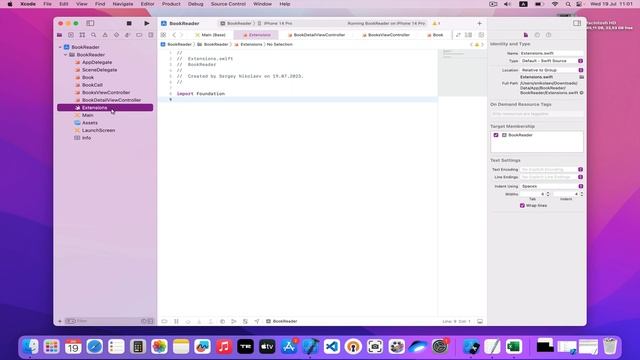Open the Editor menu
This screenshot has width=640, height=360.
click(x=147, y=4)
